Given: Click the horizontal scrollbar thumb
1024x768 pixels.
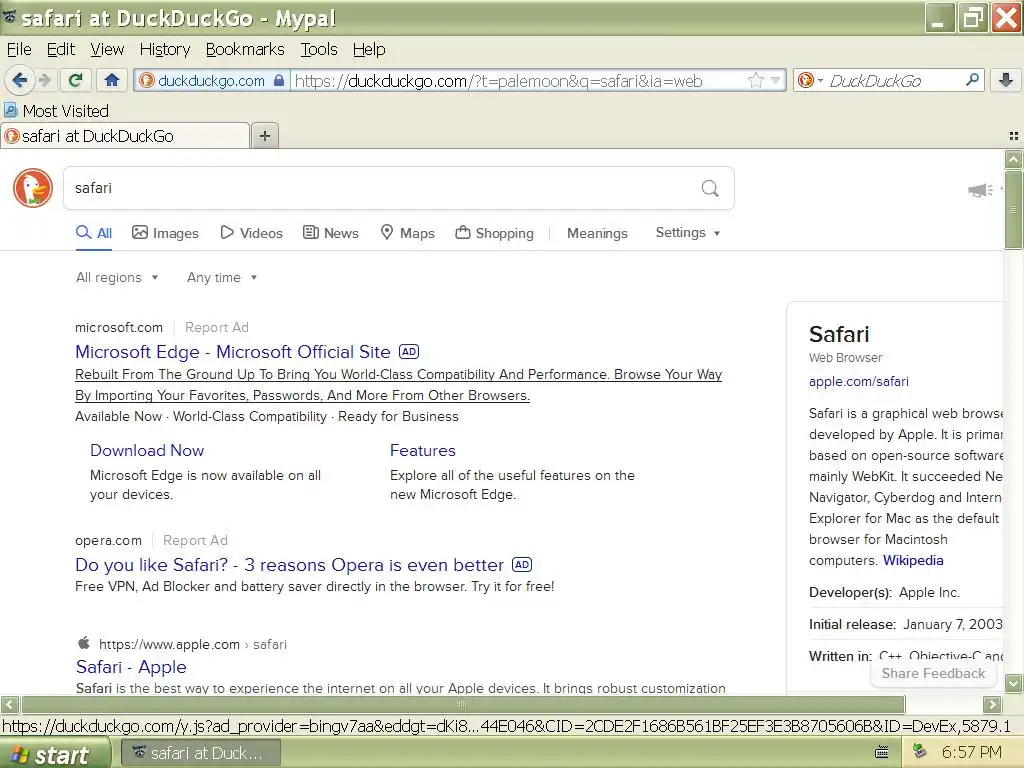Looking at the screenshot, I should coord(463,705).
